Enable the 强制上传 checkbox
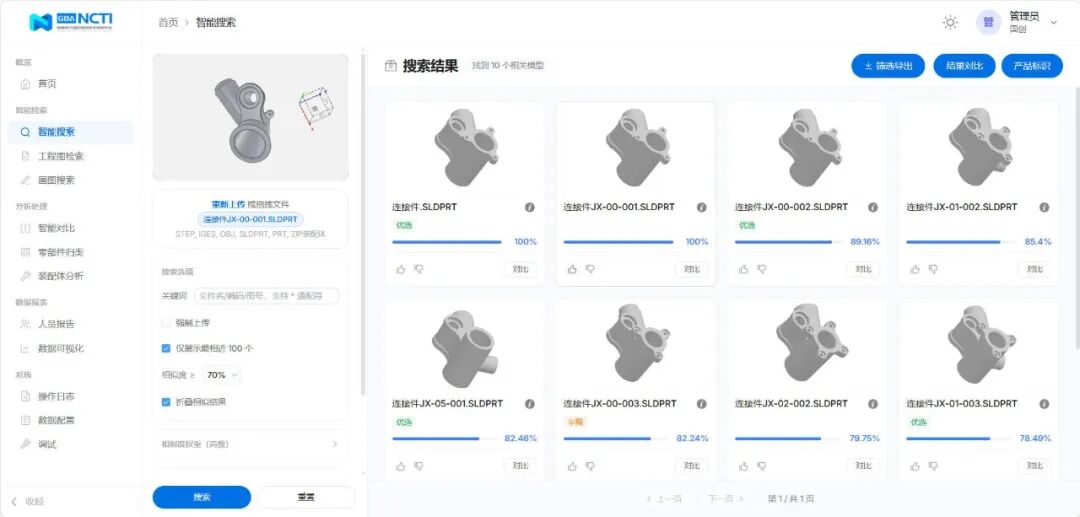 (x=165, y=322)
